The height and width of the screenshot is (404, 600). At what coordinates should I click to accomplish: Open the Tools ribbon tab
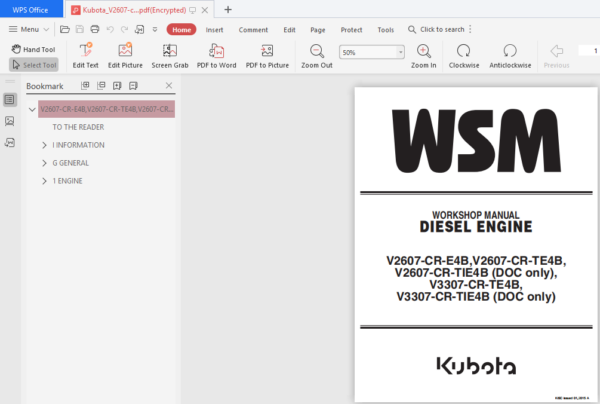385,30
